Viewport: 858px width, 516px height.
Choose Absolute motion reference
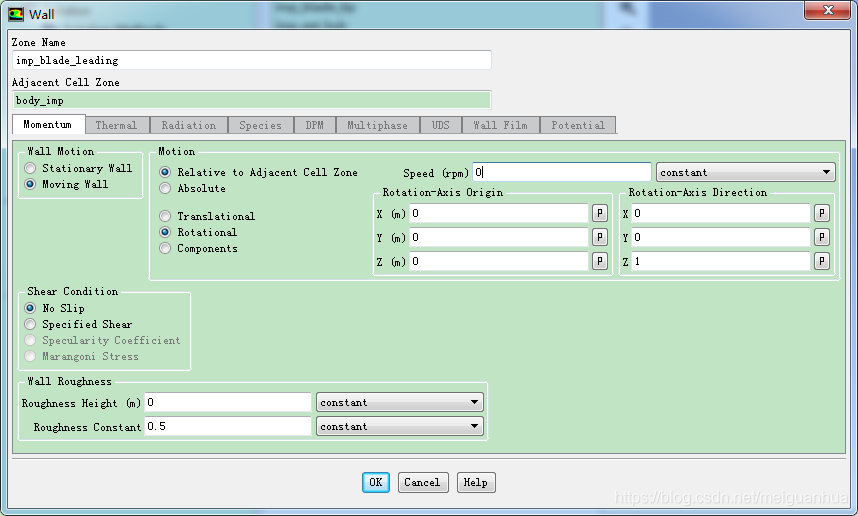tap(165, 188)
